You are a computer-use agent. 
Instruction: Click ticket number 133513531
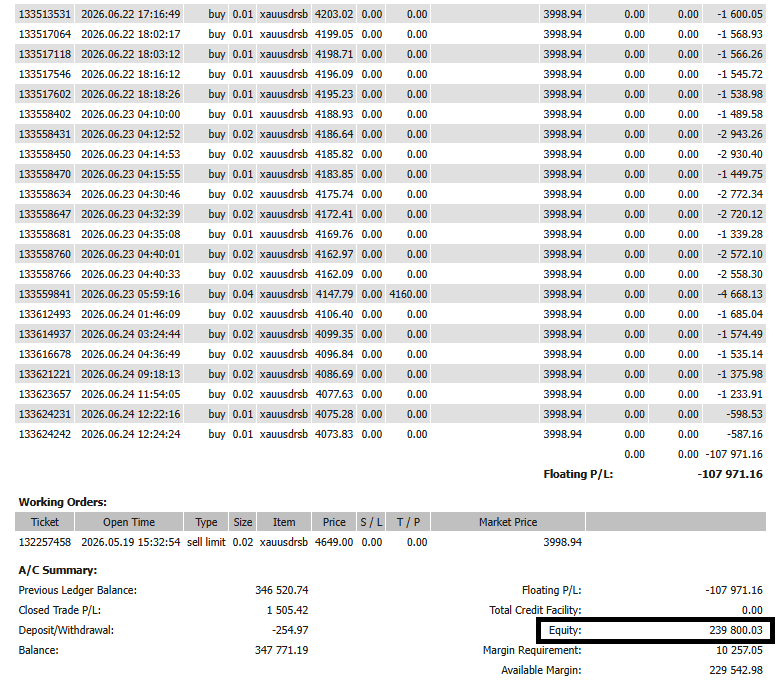coord(45,14)
